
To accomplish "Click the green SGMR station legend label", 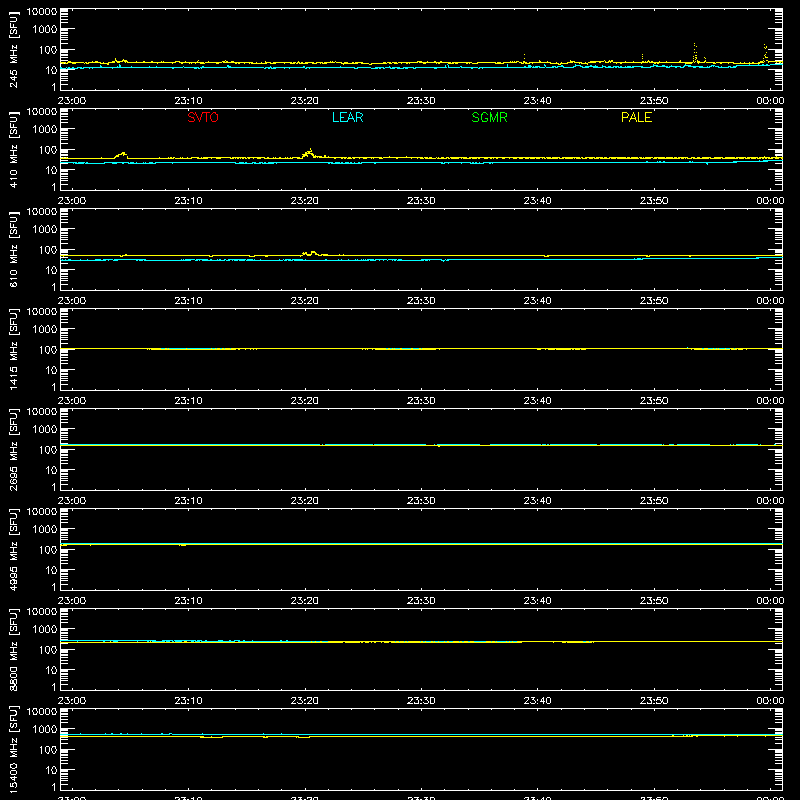I will (x=489, y=117).
